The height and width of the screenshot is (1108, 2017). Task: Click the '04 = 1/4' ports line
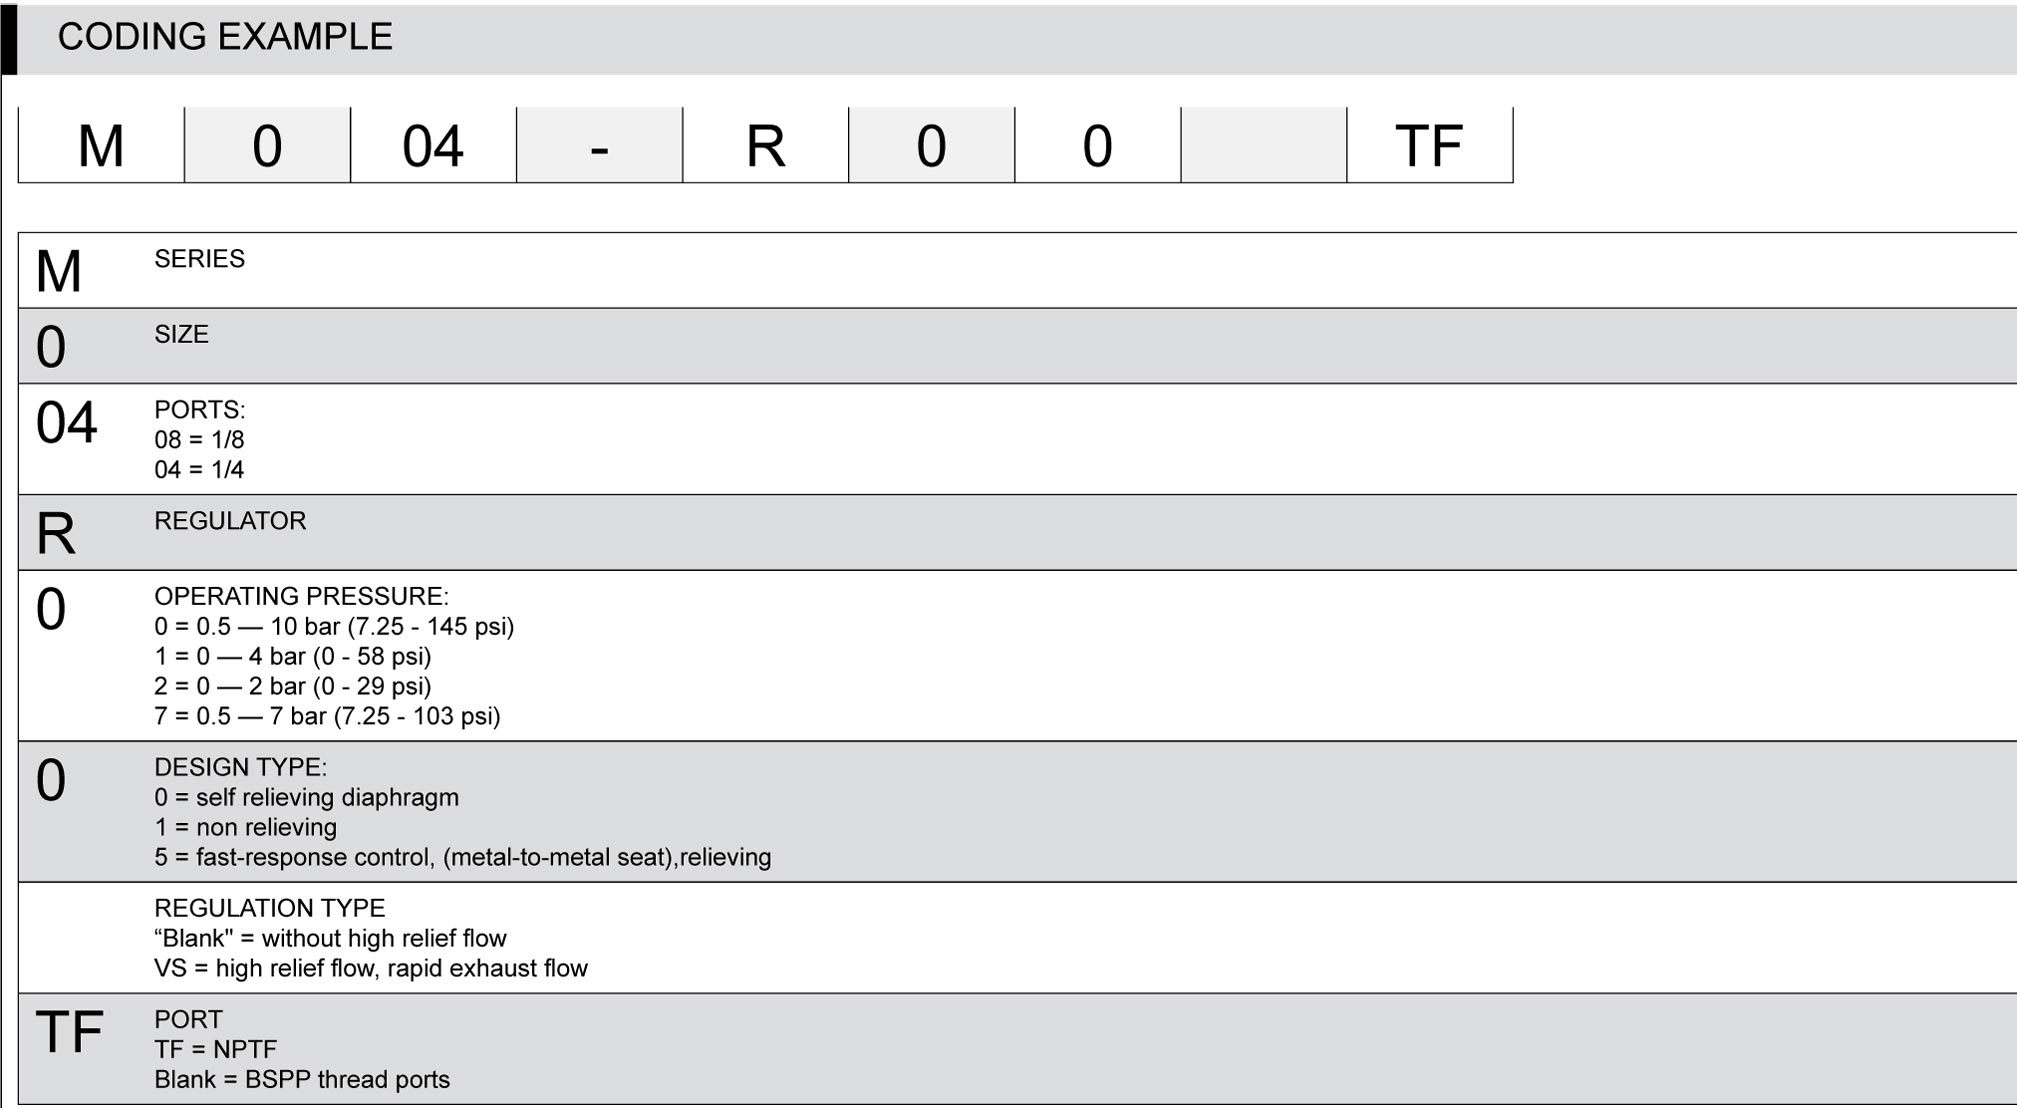tap(199, 470)
